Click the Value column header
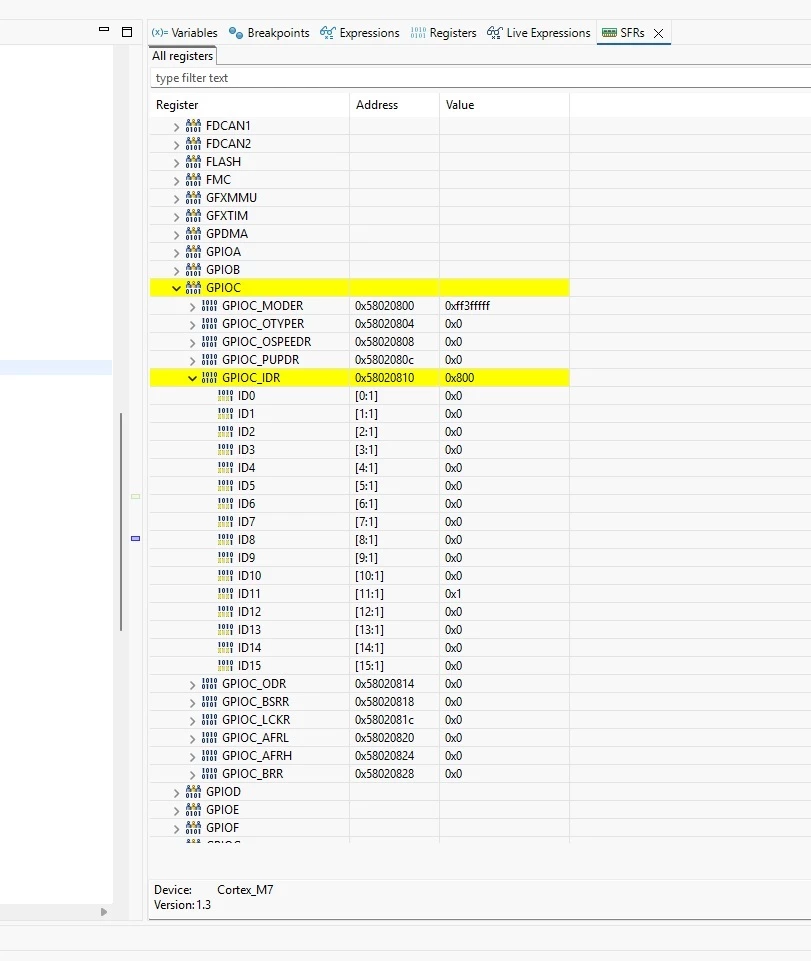 click(504, 105)
